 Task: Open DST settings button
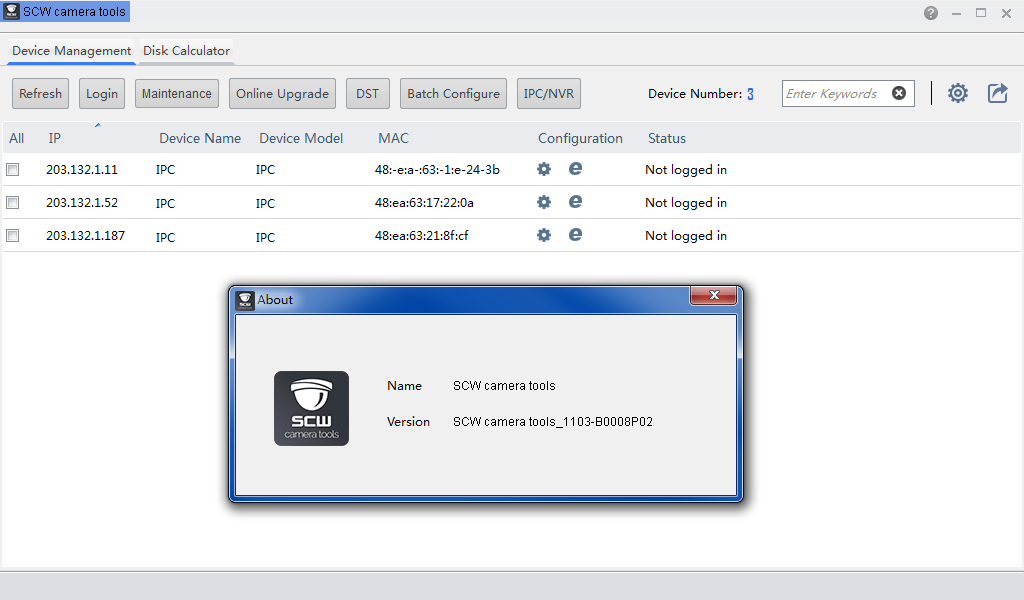click(368, 93)
